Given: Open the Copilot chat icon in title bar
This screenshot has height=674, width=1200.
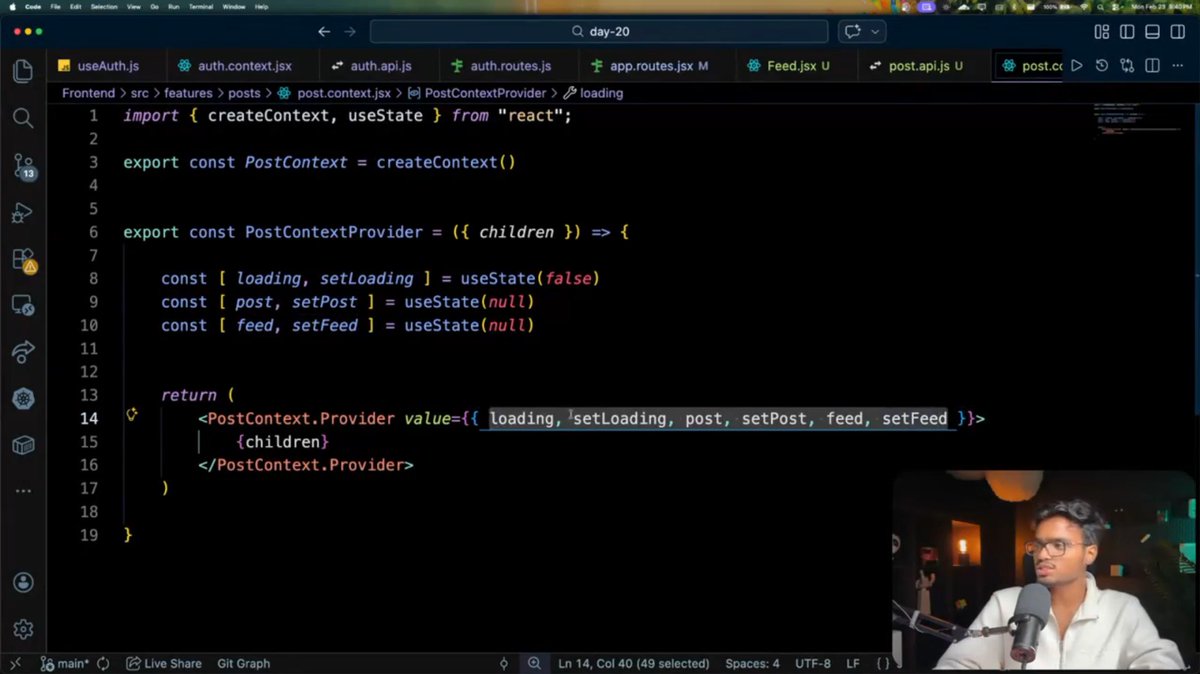Looking at the screenshot, I should coord(854,32).
